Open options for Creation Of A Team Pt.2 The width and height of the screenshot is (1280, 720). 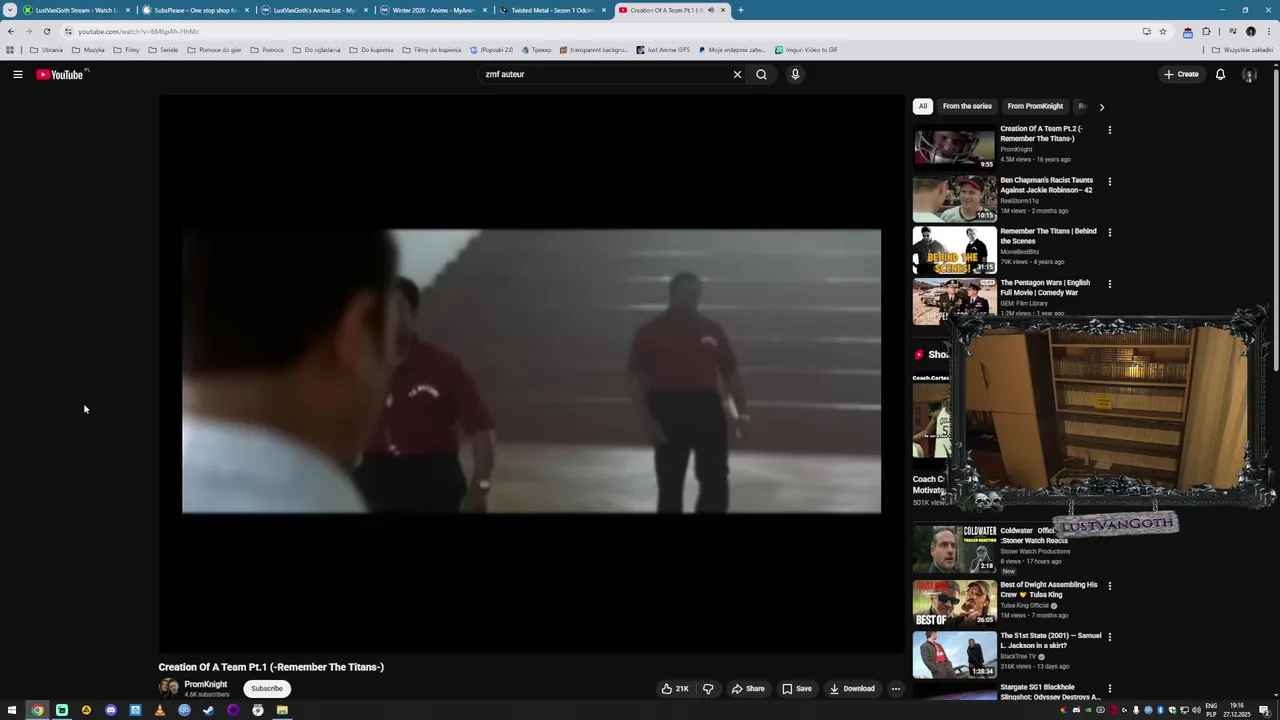(x=1109, y=130)
